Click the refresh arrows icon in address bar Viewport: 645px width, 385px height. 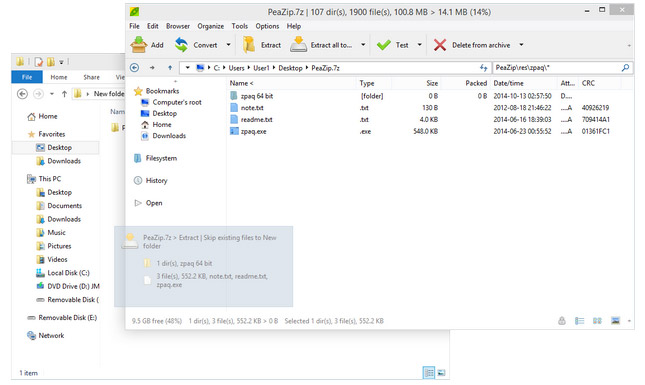483,67
